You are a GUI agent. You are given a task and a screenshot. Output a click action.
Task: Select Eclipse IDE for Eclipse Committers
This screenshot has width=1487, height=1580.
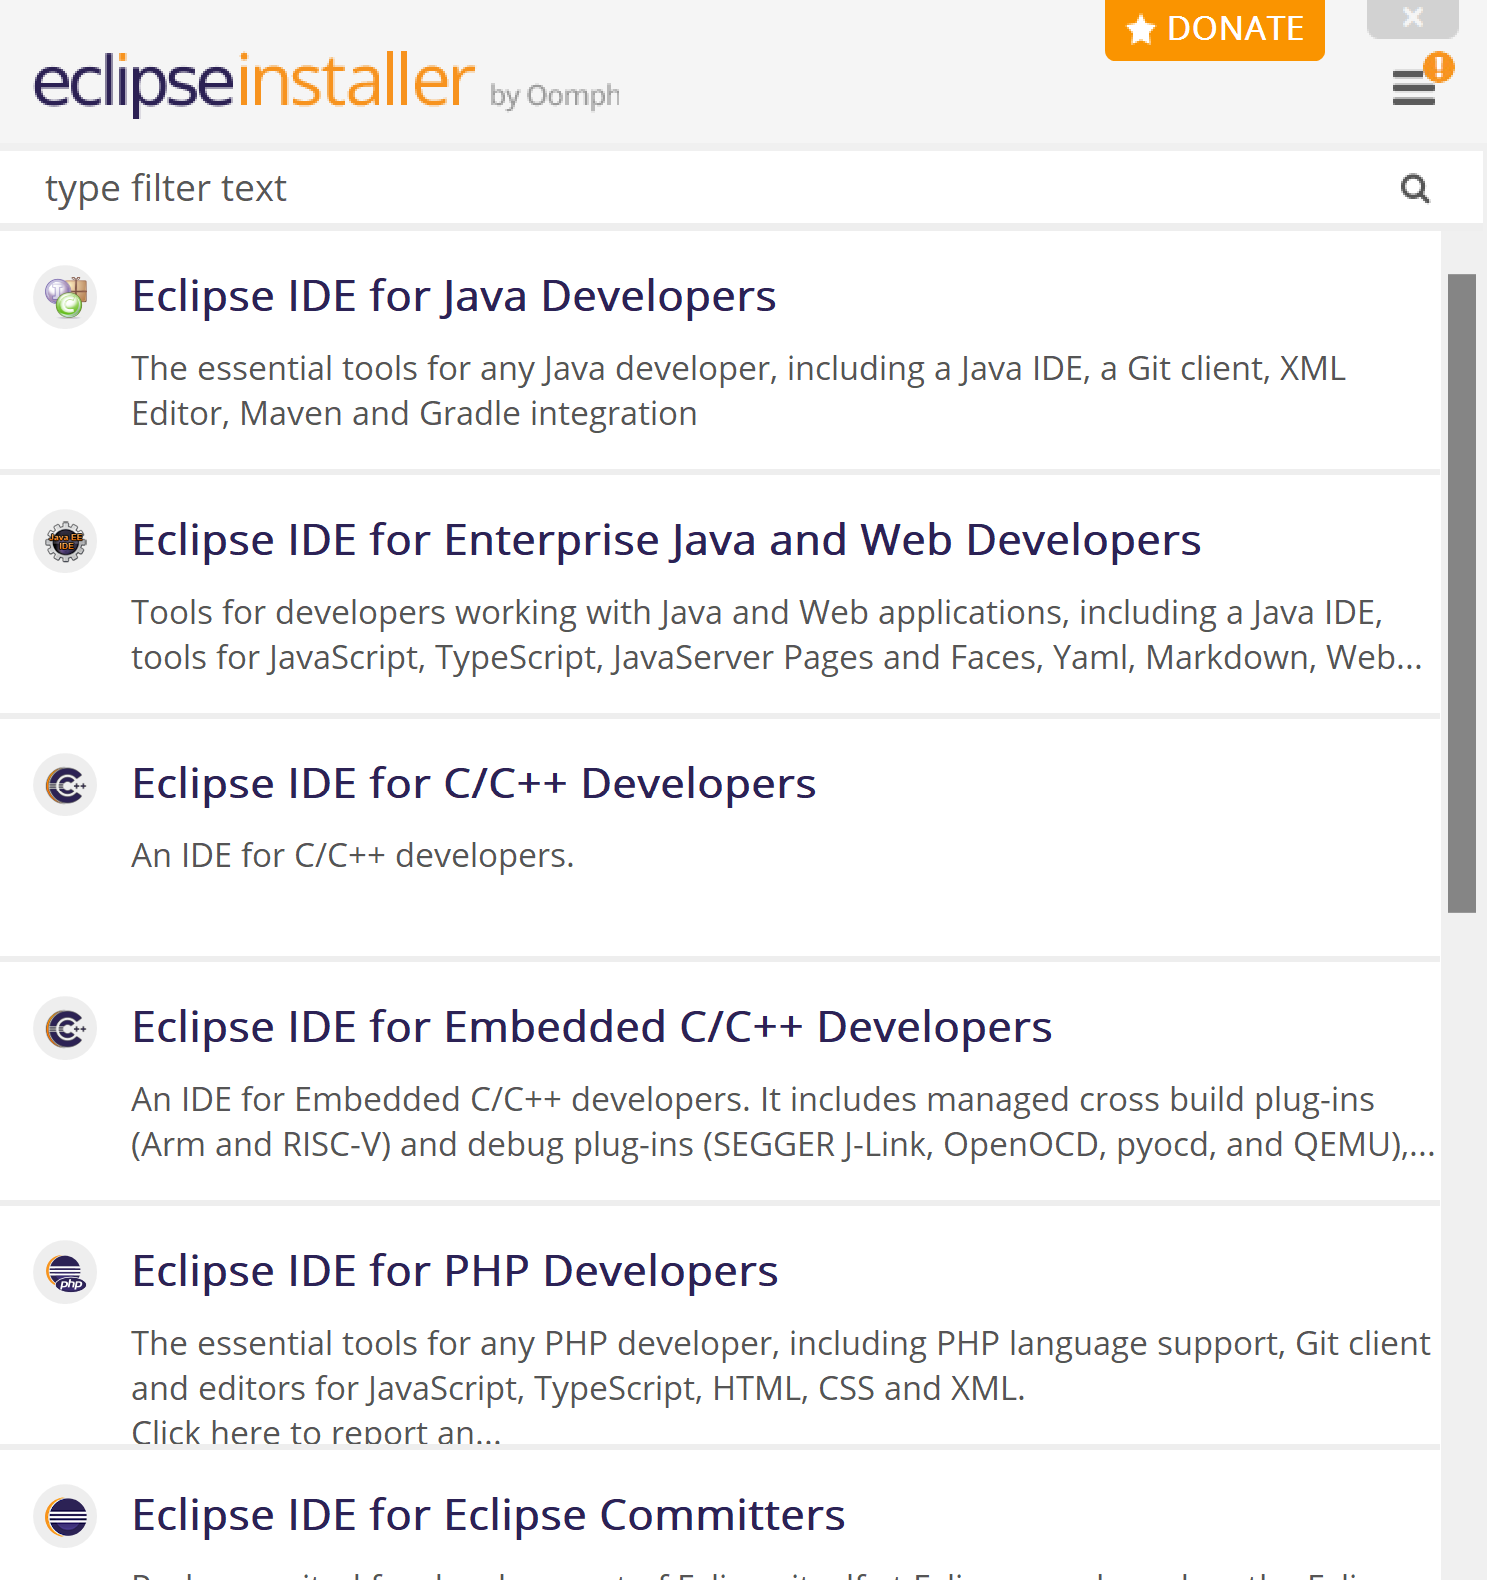point(488,1516)
